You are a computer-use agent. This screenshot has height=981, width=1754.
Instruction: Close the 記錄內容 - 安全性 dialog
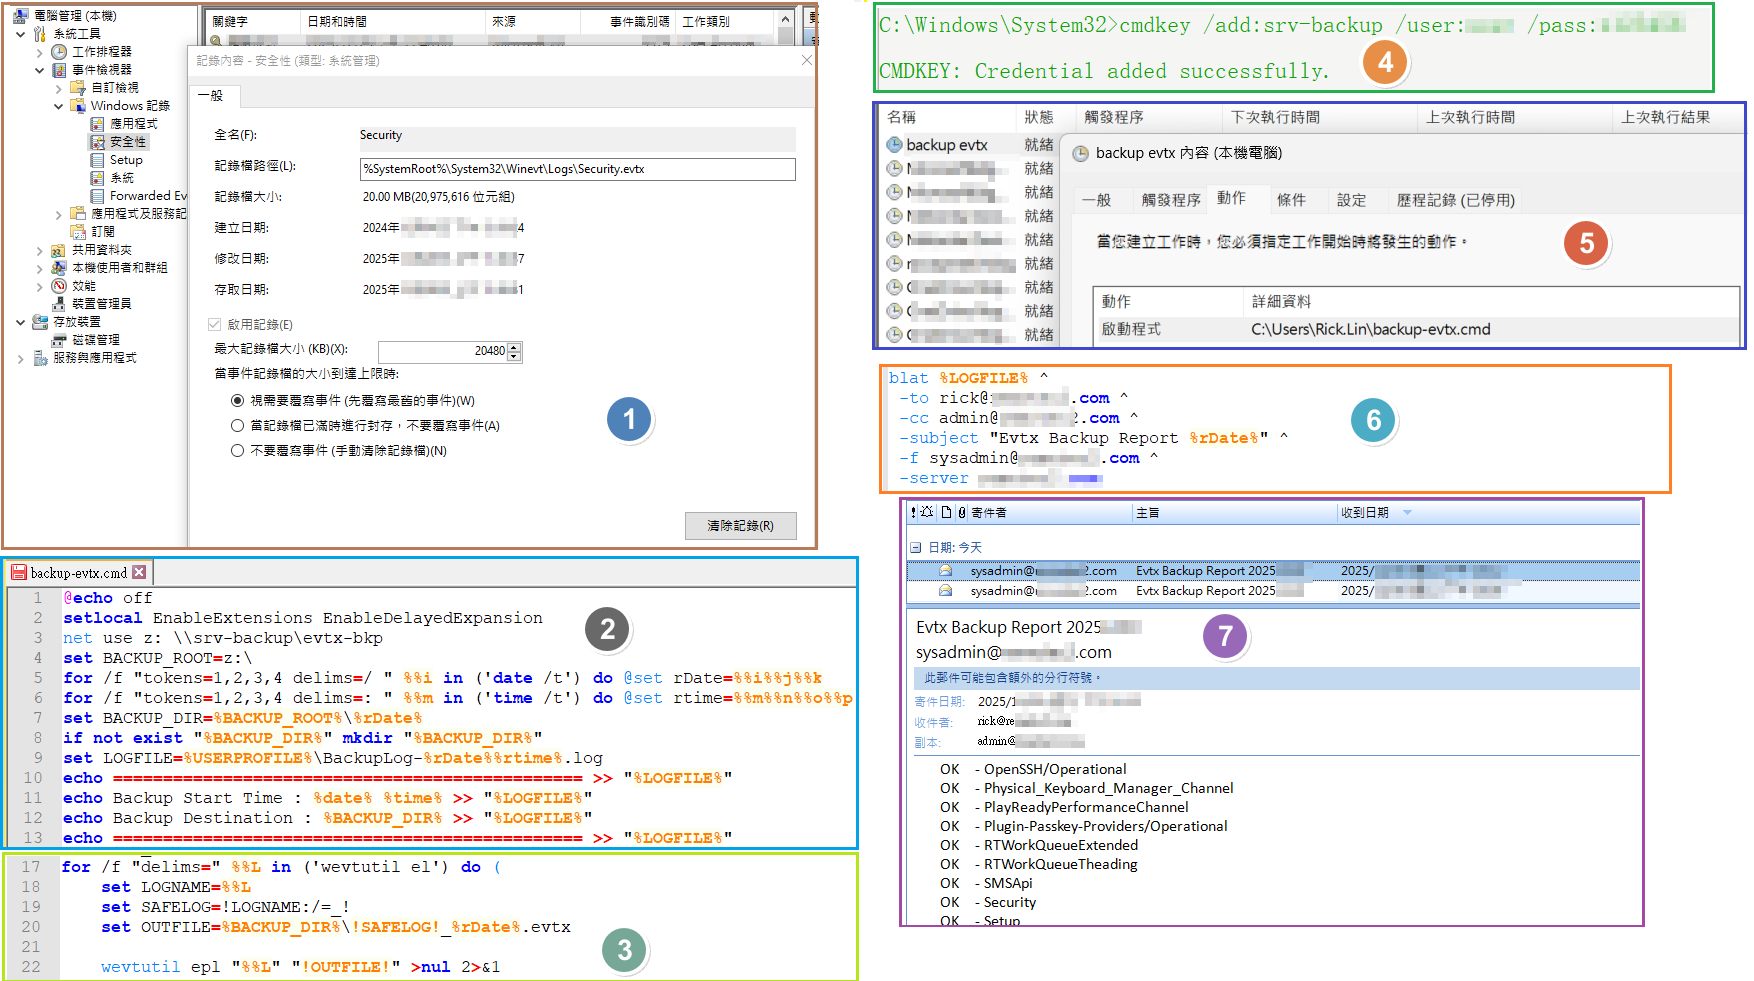pos(807,60)
